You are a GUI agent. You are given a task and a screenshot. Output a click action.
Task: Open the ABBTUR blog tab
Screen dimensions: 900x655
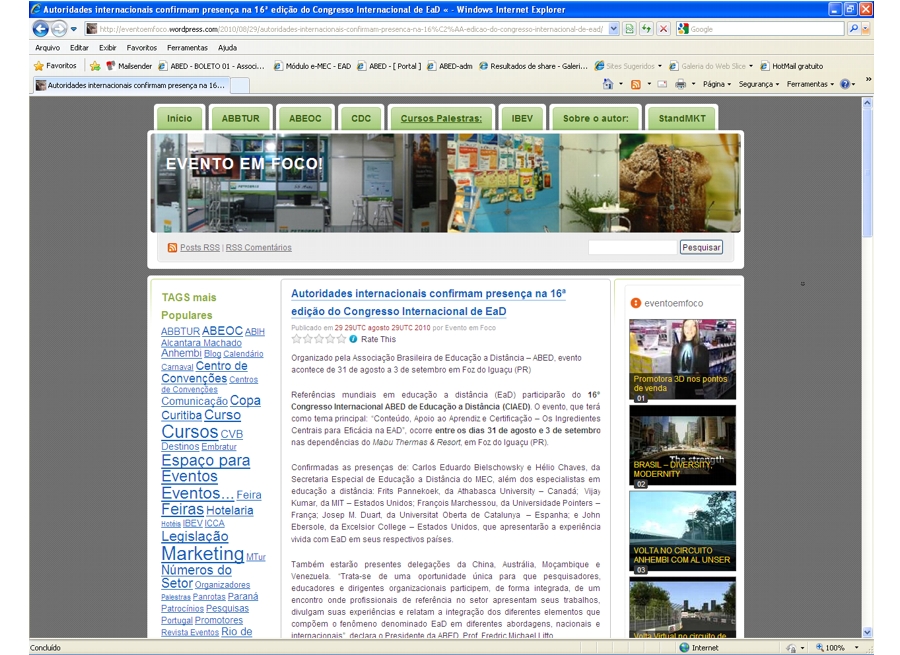pyautogui.click(x=240, y=118)
